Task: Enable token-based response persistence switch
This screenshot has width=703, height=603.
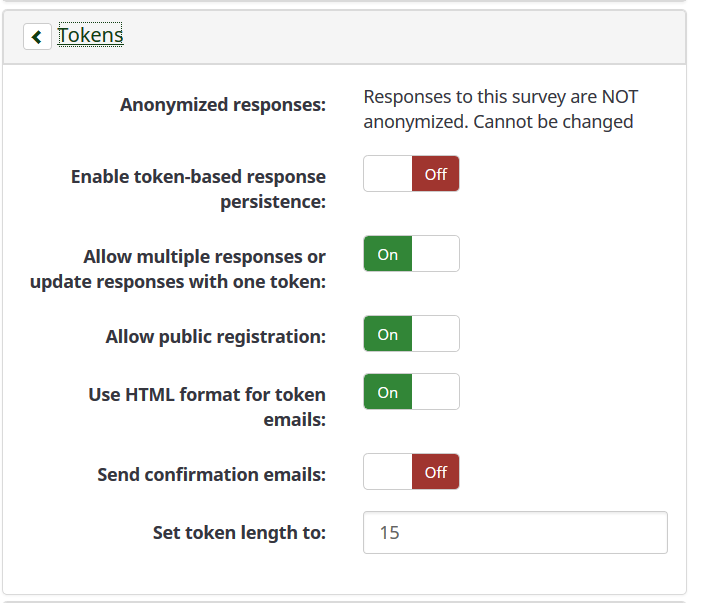Action: 411,174
